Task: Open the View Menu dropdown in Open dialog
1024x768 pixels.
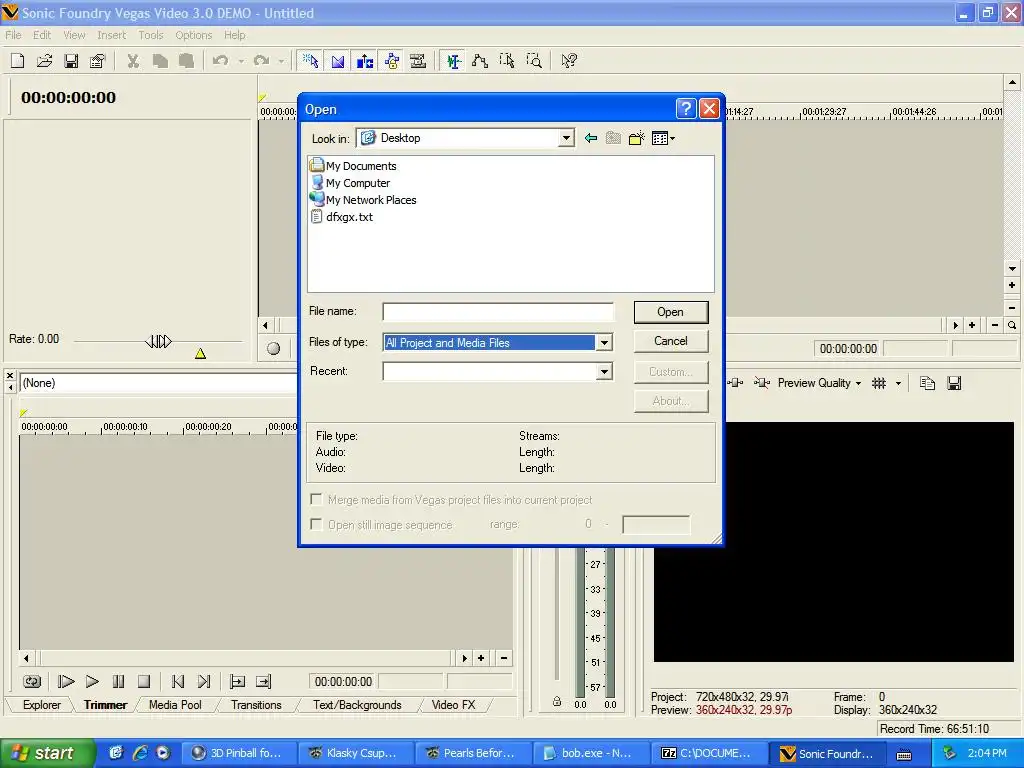Action: [x=663, y=138]
